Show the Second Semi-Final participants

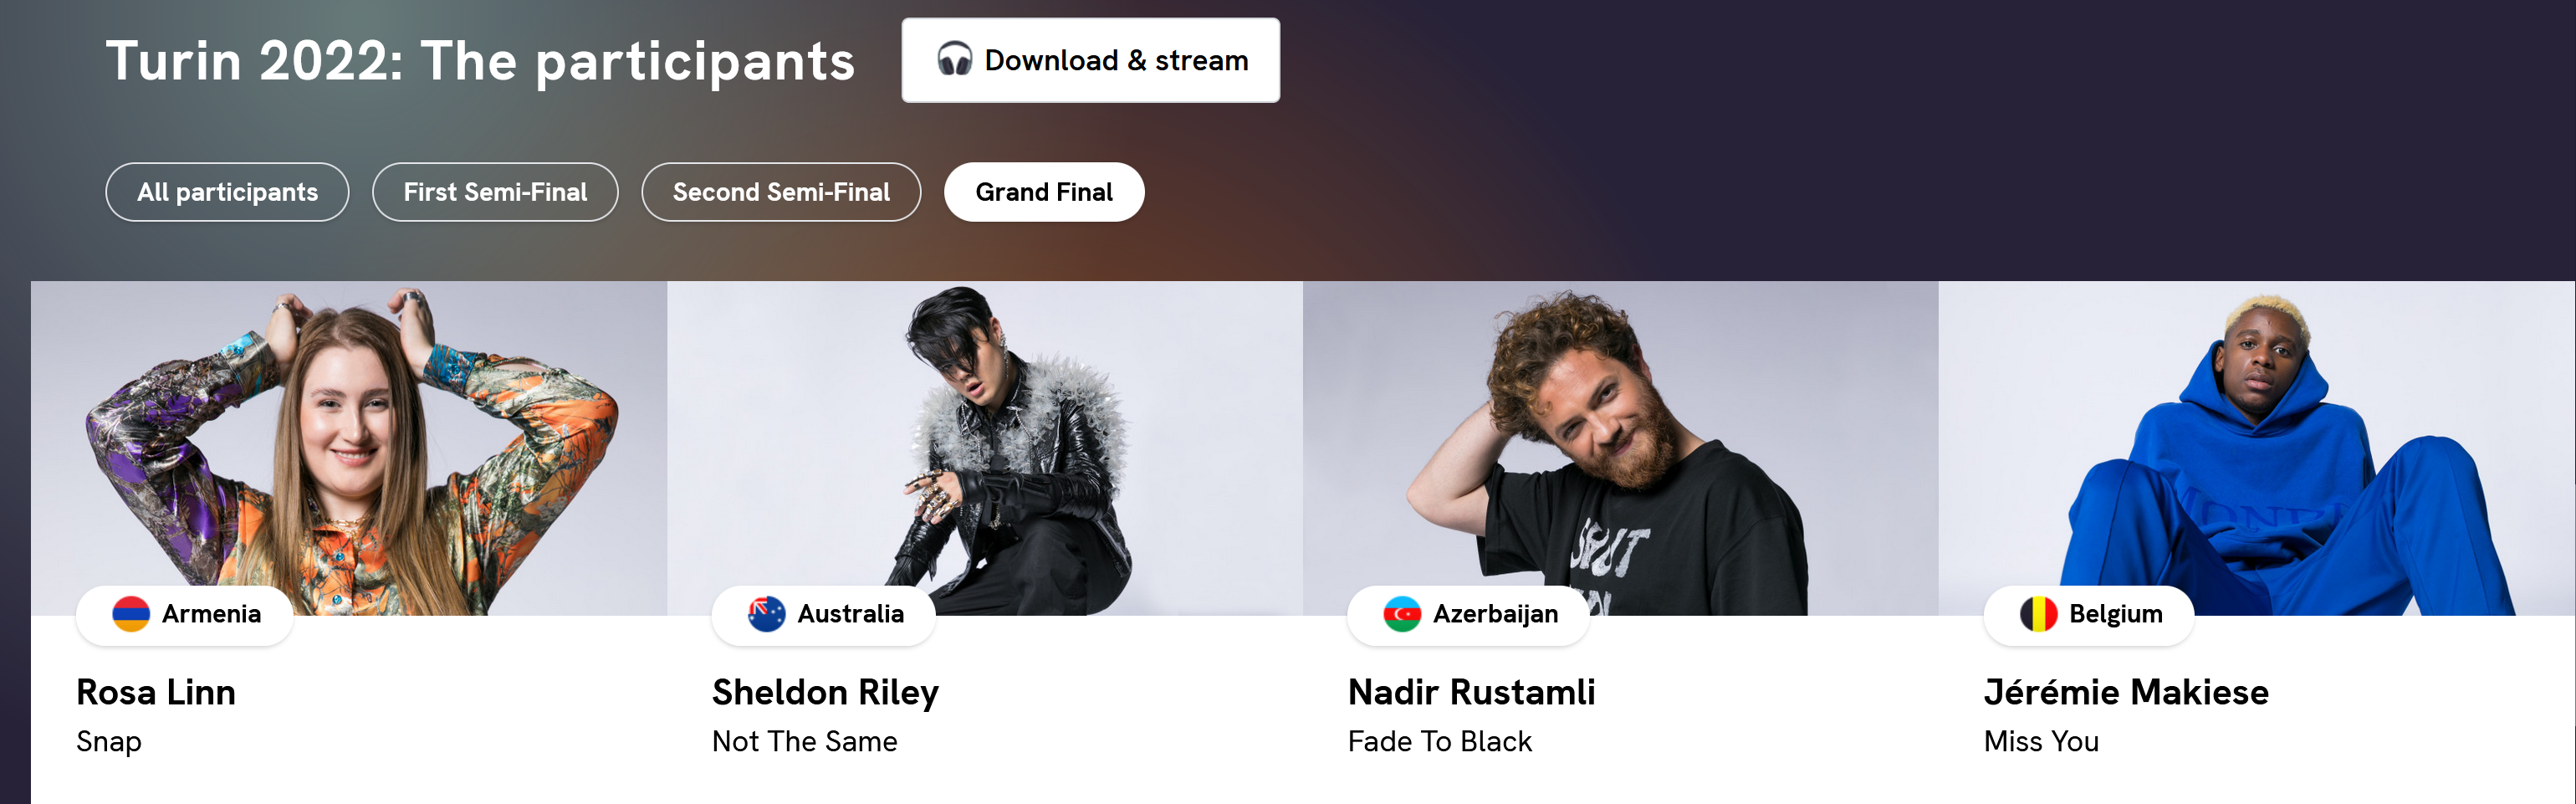781,192
